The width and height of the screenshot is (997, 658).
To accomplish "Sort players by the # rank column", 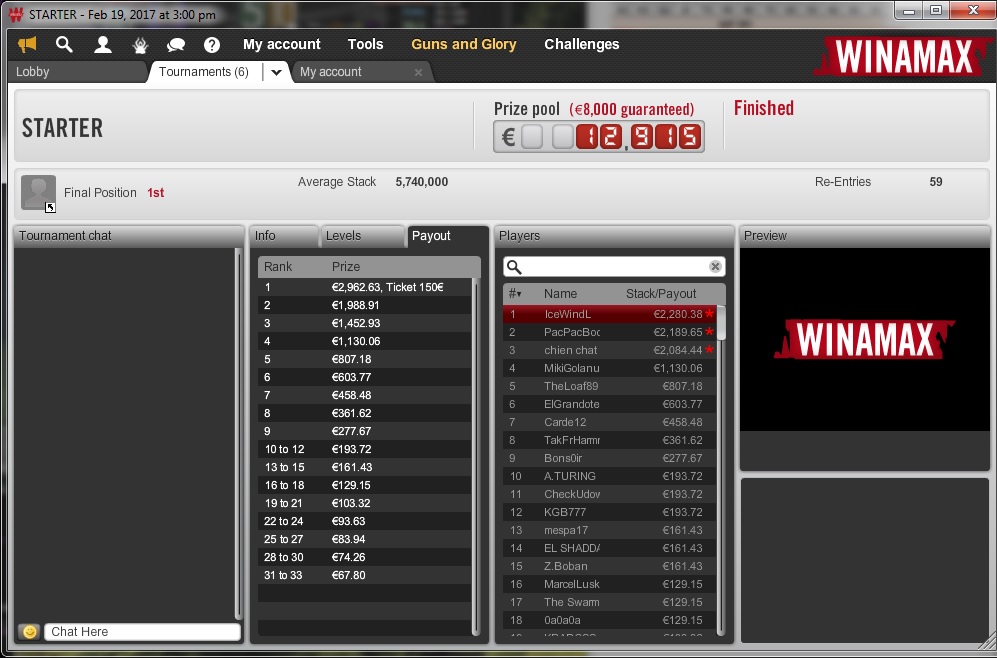I will (x=515, y=294).
